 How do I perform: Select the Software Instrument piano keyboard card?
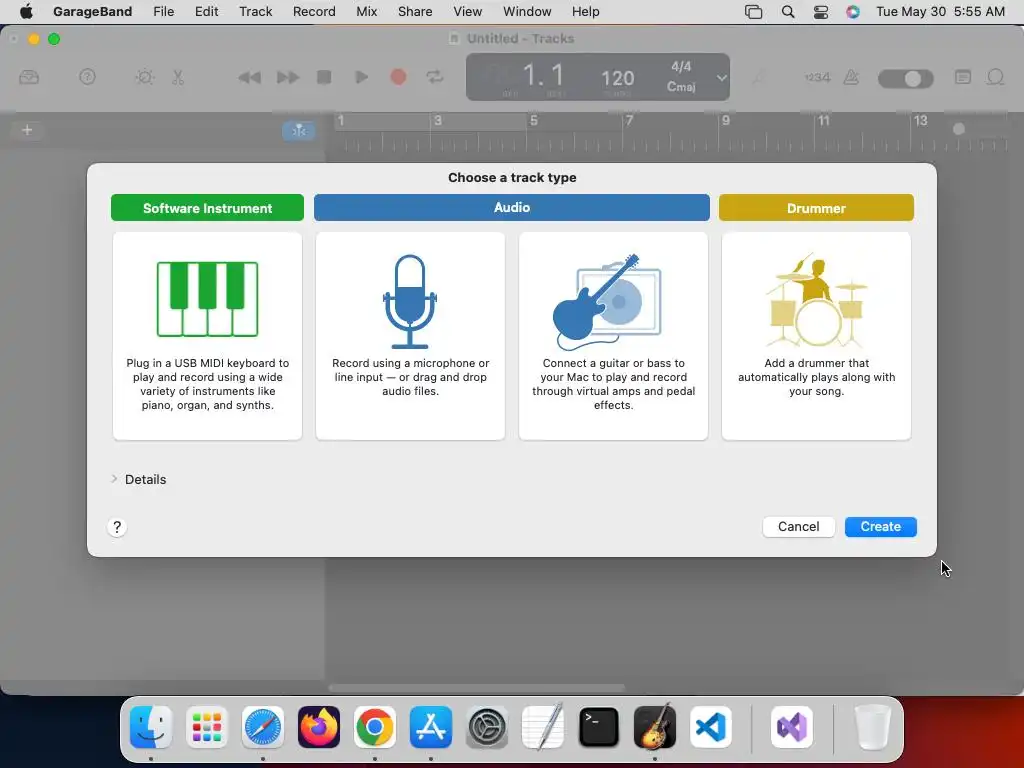coord(207,336)
